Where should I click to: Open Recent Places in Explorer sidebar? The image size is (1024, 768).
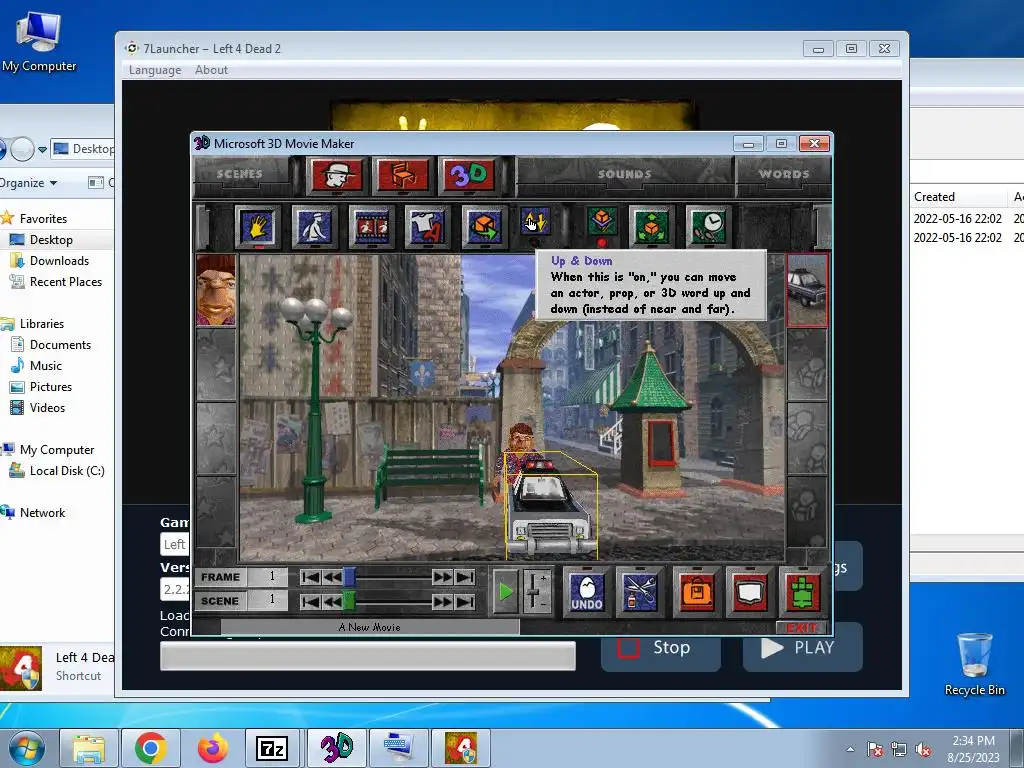pos(65,281)
